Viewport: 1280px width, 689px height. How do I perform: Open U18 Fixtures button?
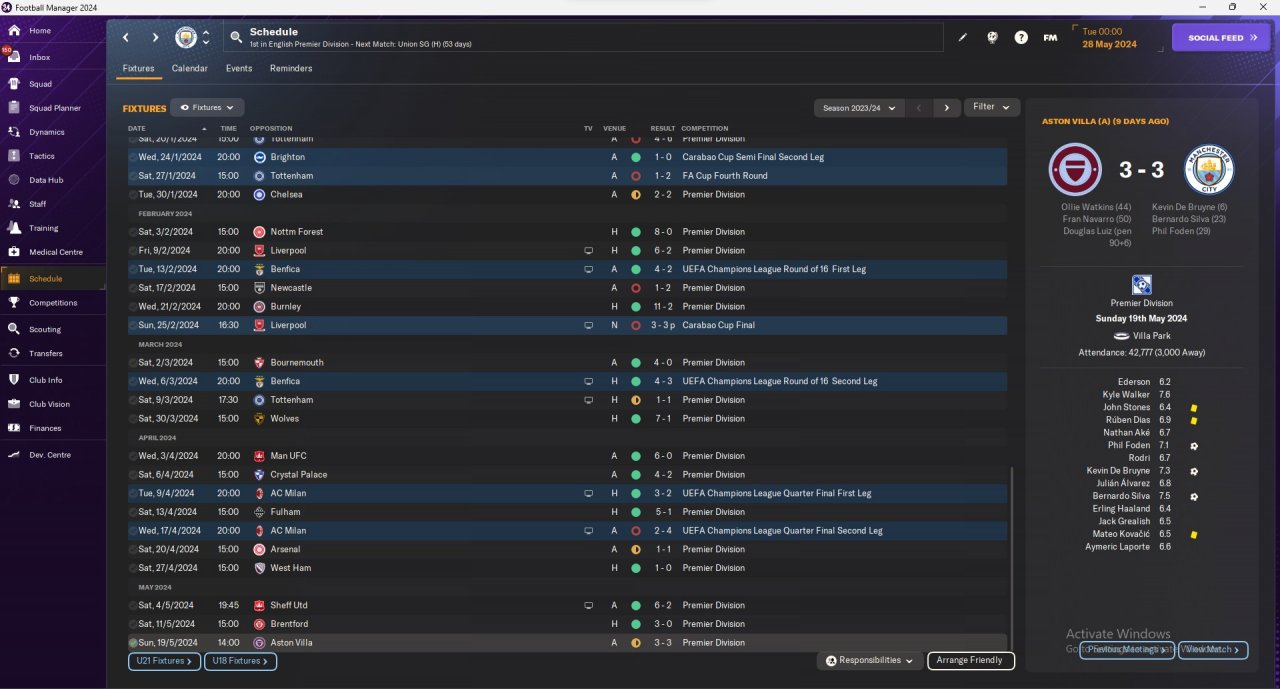point(240,661)
